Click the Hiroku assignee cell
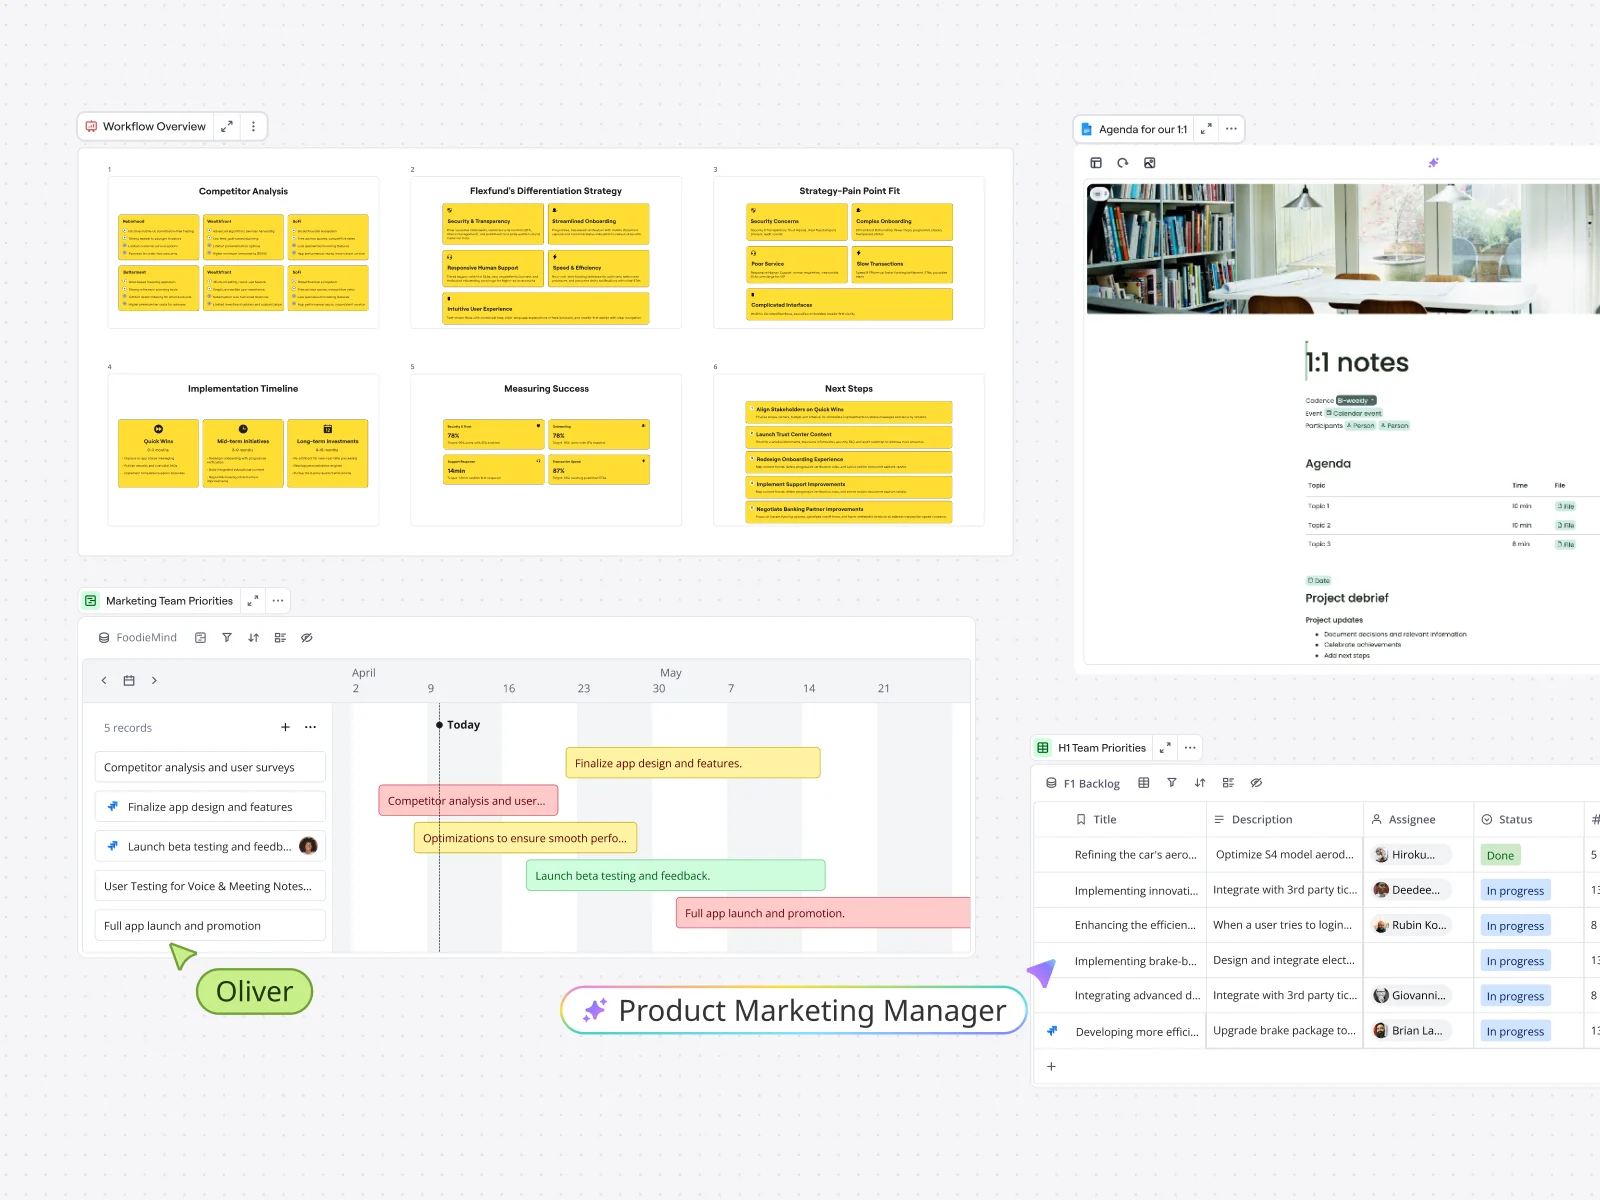The height and width of the screenshot is (1200, 1600). point(1418,855)
